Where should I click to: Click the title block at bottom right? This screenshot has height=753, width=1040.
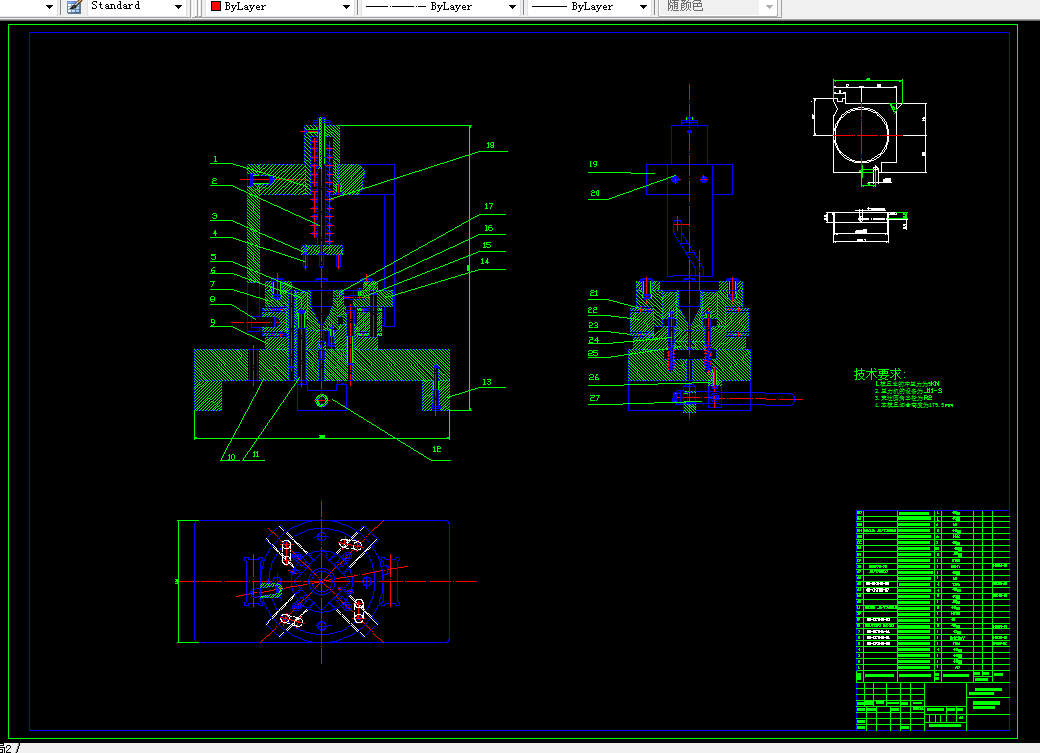tap(932, 705)
